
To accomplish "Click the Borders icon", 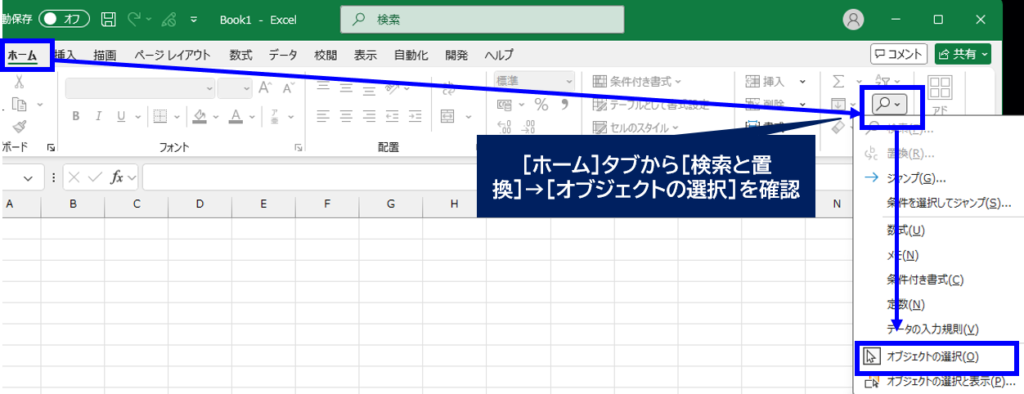I will coord(159,116).
